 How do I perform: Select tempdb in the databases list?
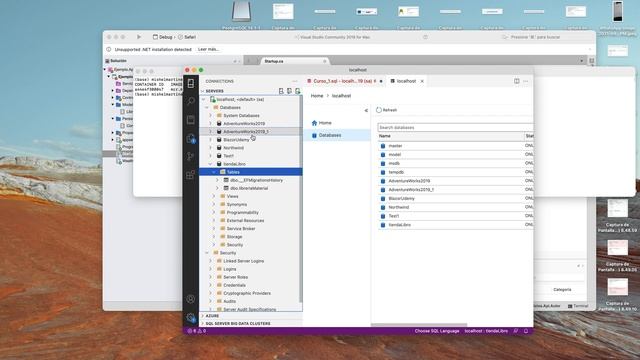coord(396,172)
